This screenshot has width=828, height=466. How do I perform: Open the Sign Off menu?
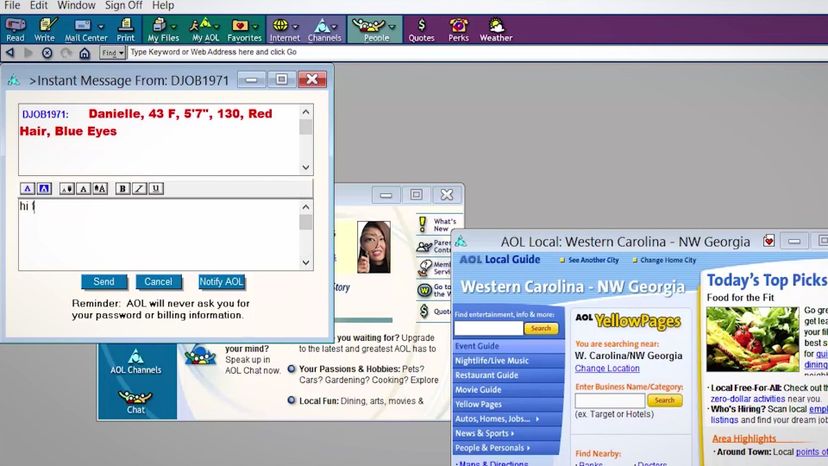click(x=124, y=6)
